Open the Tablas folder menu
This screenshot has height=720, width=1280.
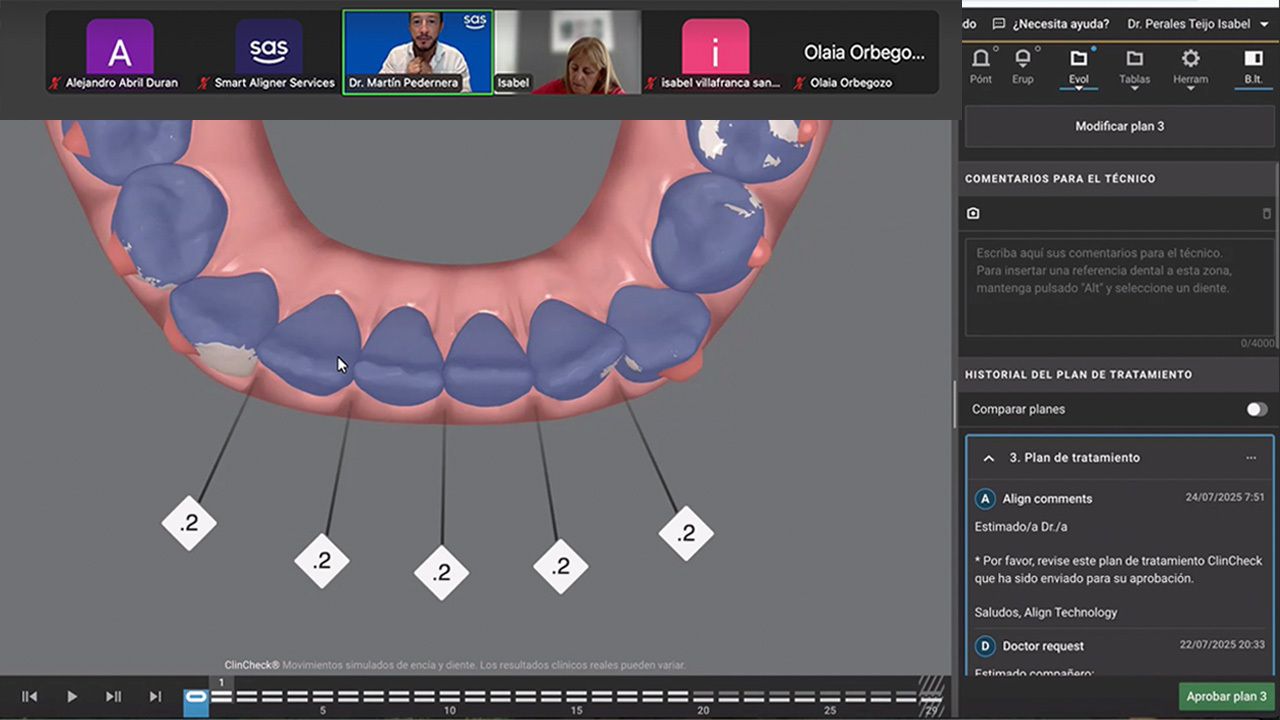1134,66
